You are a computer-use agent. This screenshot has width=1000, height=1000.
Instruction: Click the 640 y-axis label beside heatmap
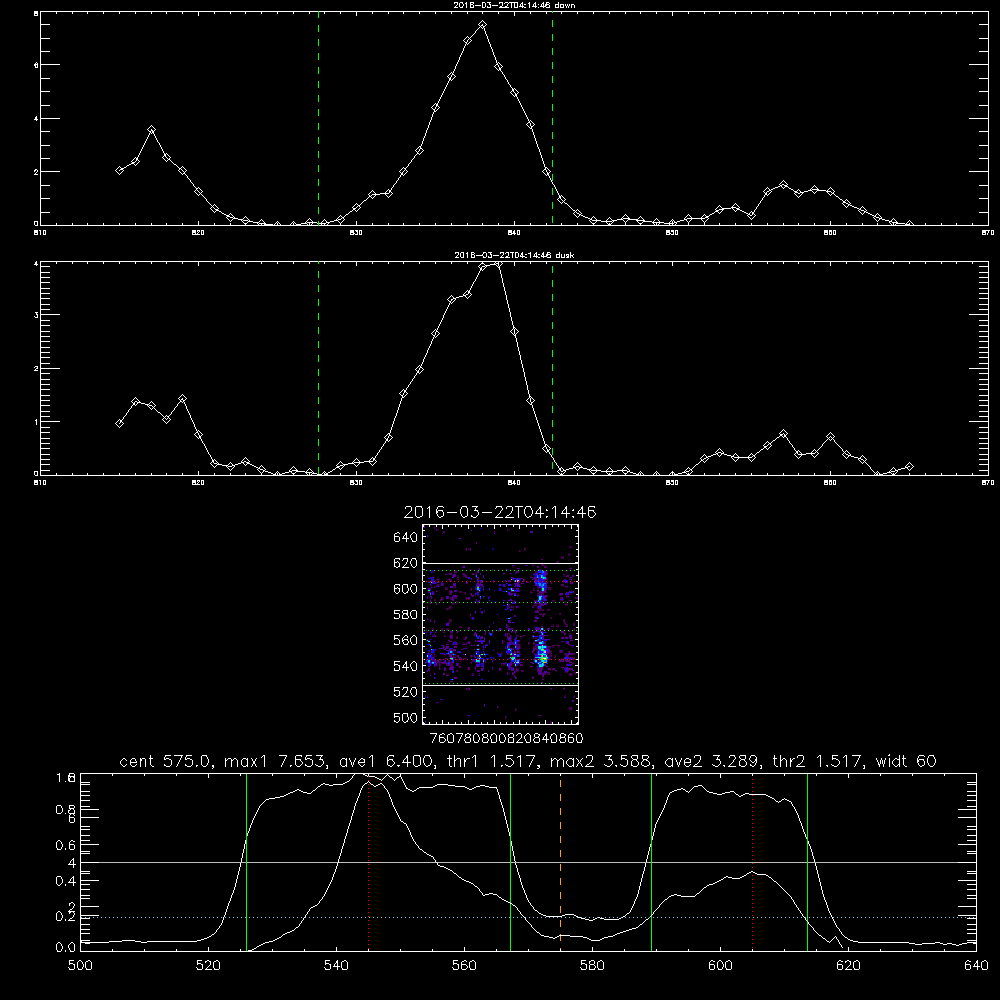[x=406, y=537]
